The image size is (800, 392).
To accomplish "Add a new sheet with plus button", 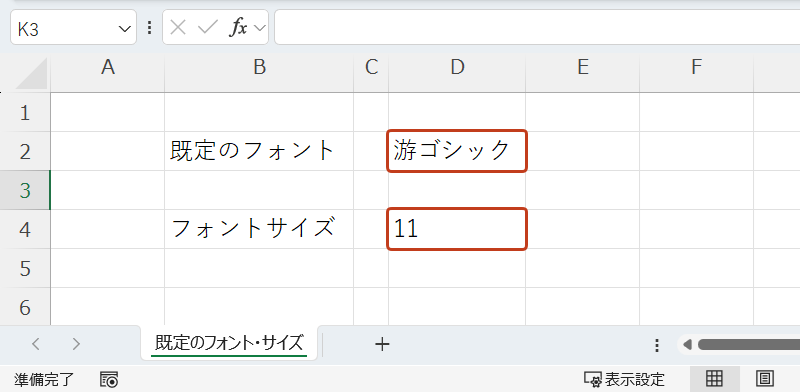I will coord(382,345).
